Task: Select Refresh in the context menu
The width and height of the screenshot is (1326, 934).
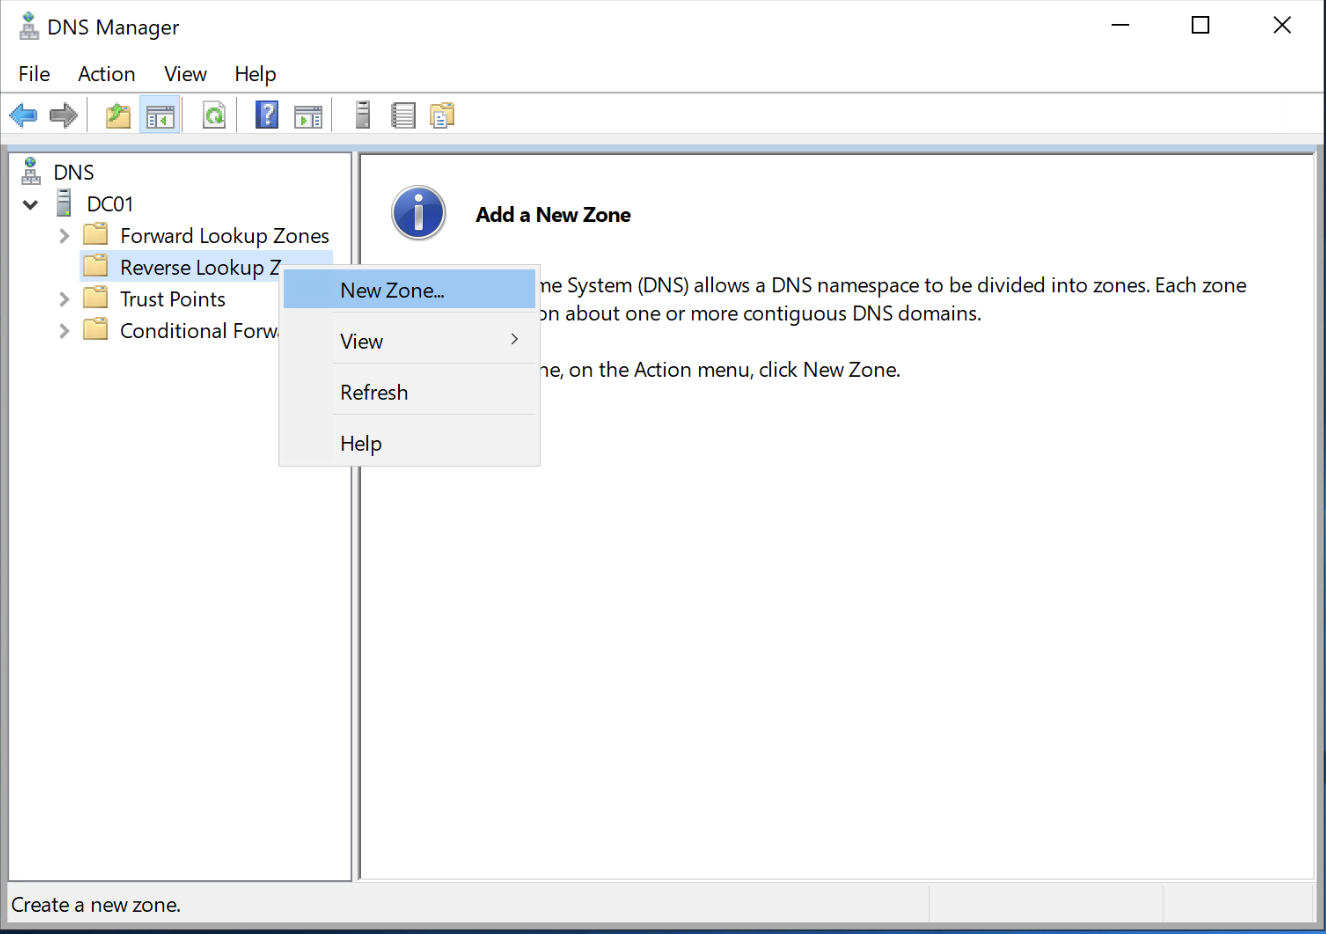Action: click(x=374, y=393)
